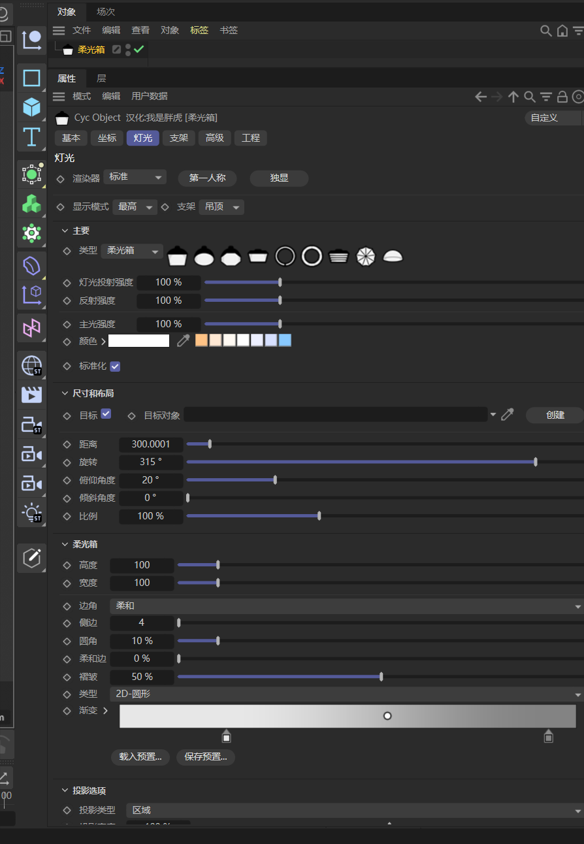
Task: Select the Text spline tool icon
Action: tap(31, 137)
